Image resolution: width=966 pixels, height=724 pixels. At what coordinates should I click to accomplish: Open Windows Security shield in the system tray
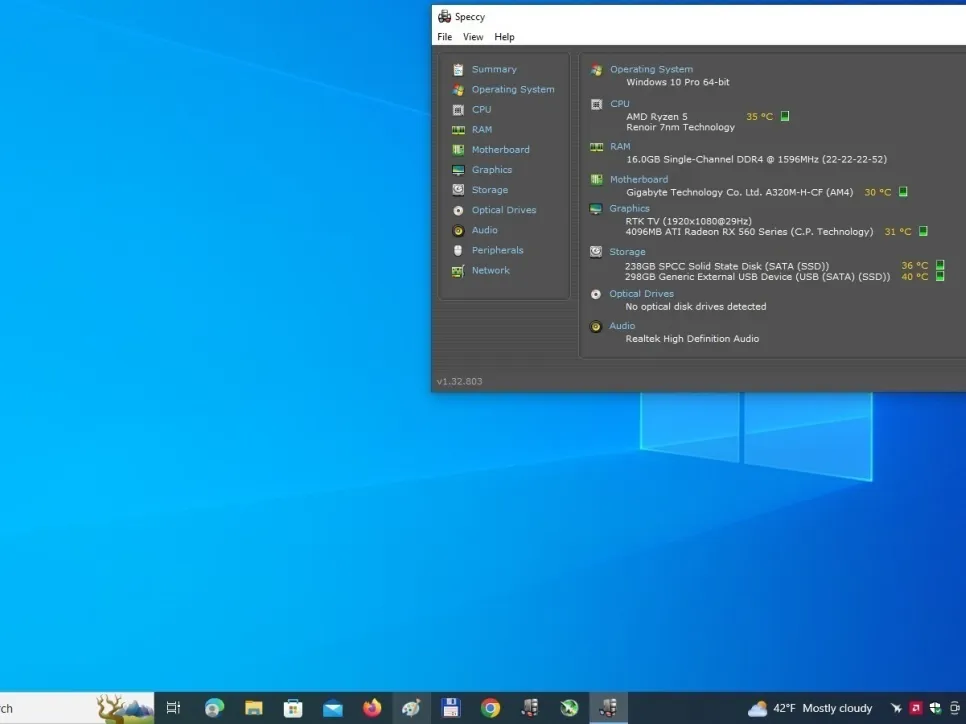point(935,708)
